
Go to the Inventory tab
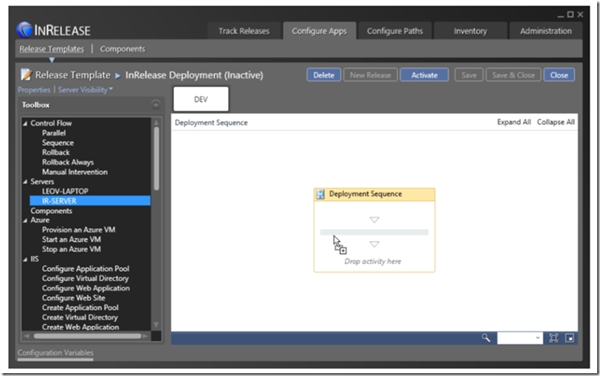click(x=470, y=31)
